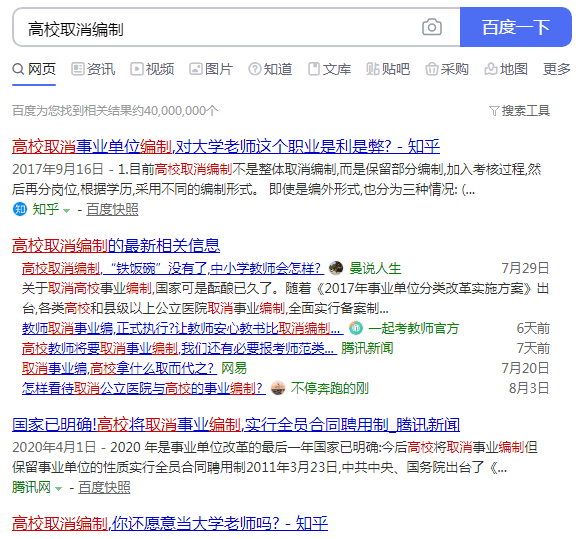578x539 pixels.
Task: Open result 高校取消编制,你还愿意当大学老师吗
Action: [170, 523]
